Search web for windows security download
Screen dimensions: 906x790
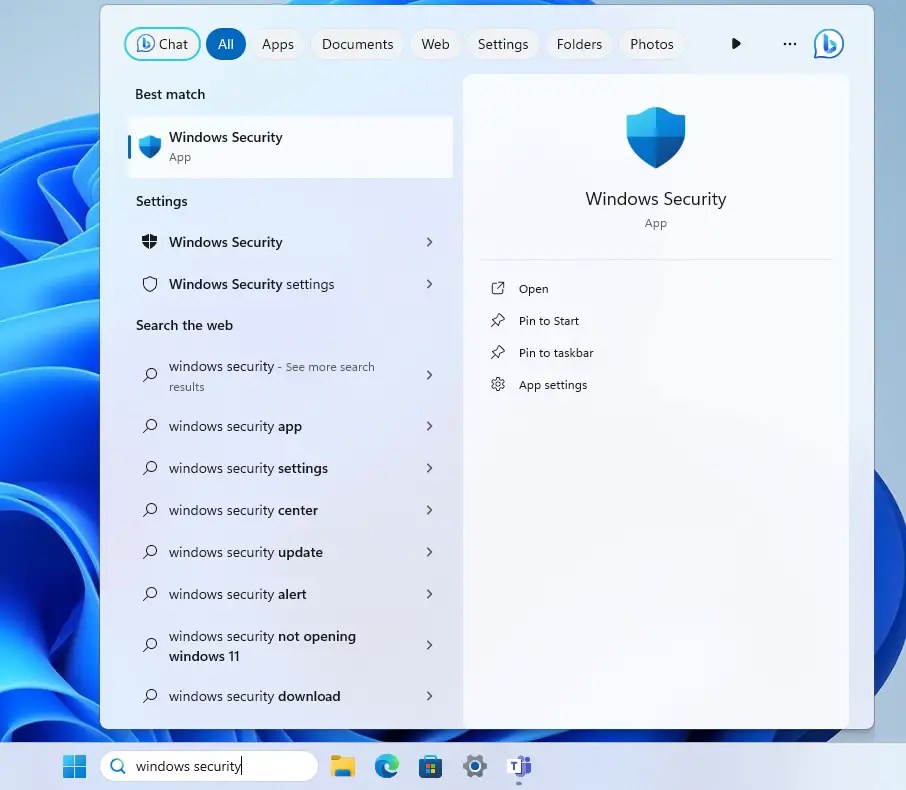pyautogui.click(x=291, y=696)
